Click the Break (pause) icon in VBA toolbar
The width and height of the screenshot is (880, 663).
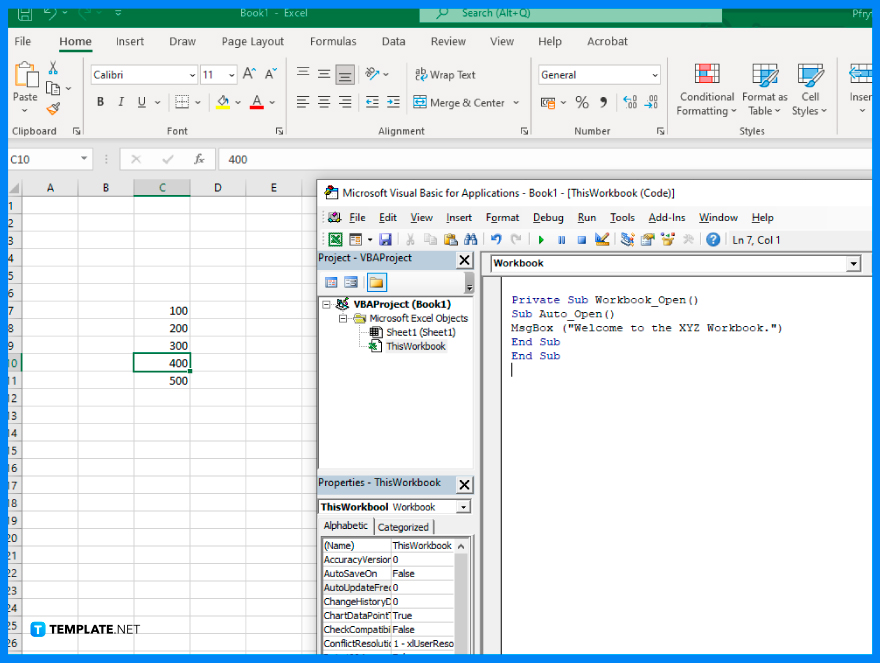560,239
